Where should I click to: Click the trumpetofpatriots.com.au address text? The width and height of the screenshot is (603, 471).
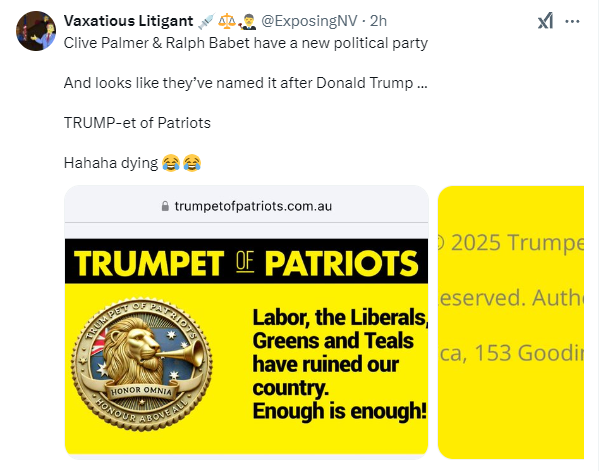[253, 206]
